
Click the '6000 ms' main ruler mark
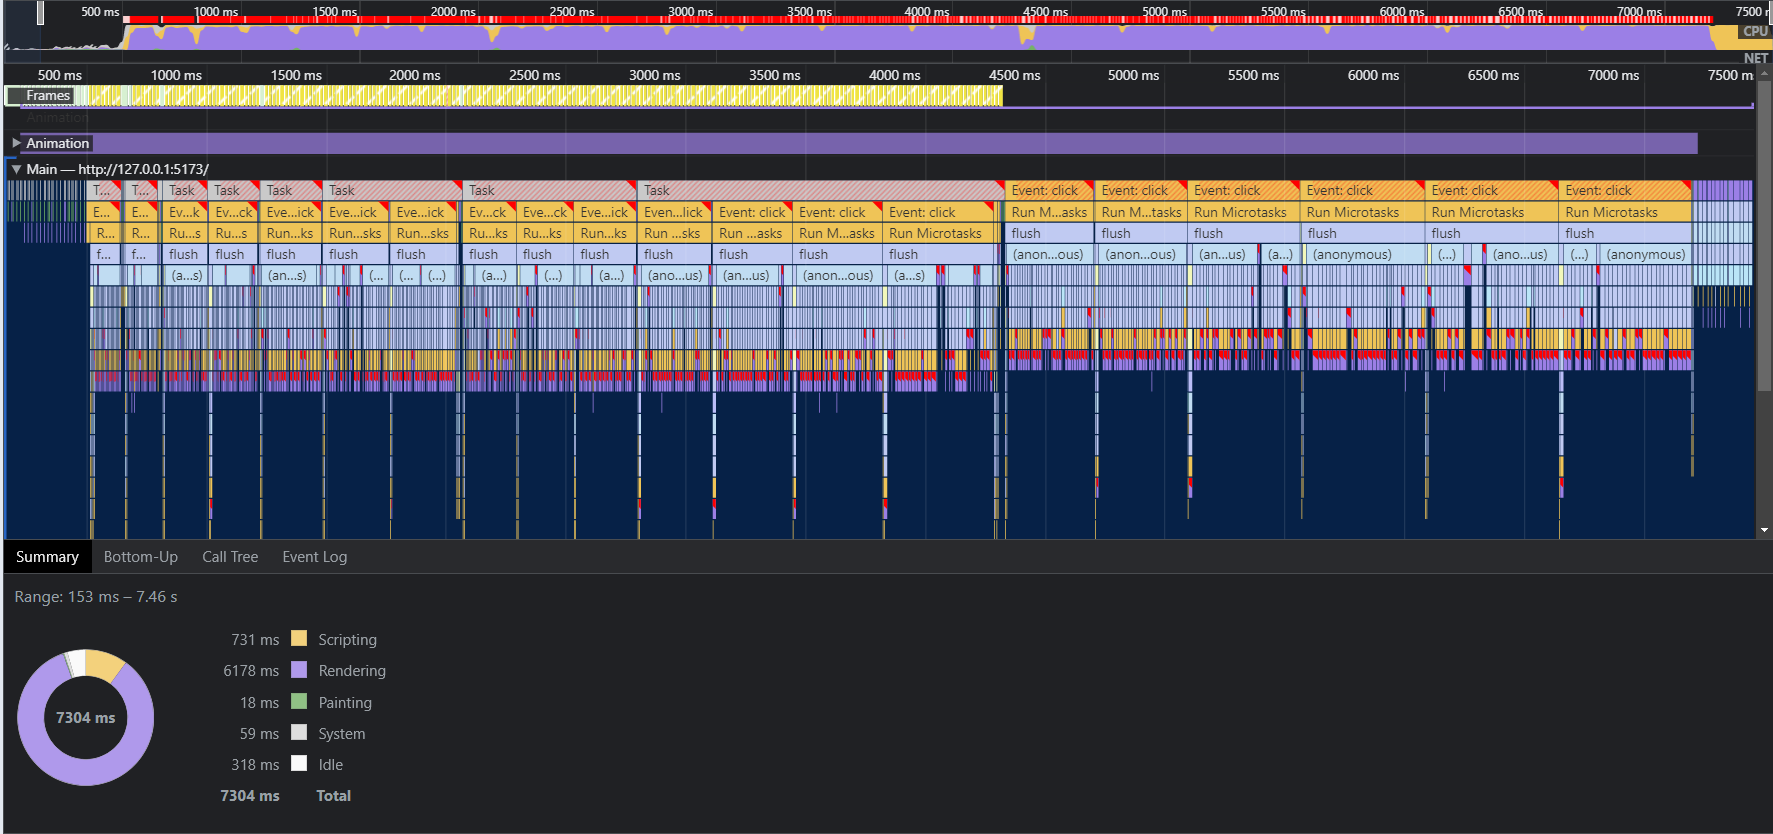[x=1373, y=75]
